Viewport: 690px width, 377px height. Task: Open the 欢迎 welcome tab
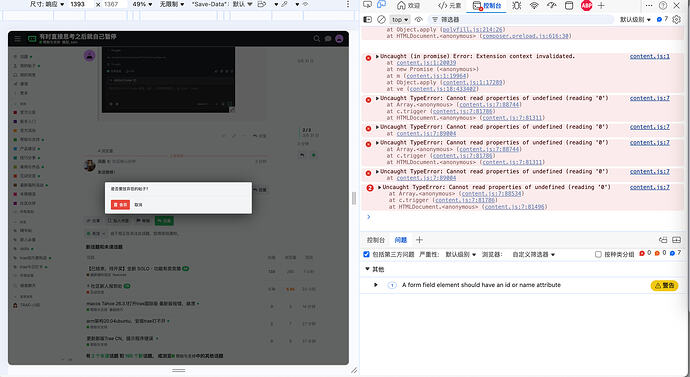pos(408,5)
